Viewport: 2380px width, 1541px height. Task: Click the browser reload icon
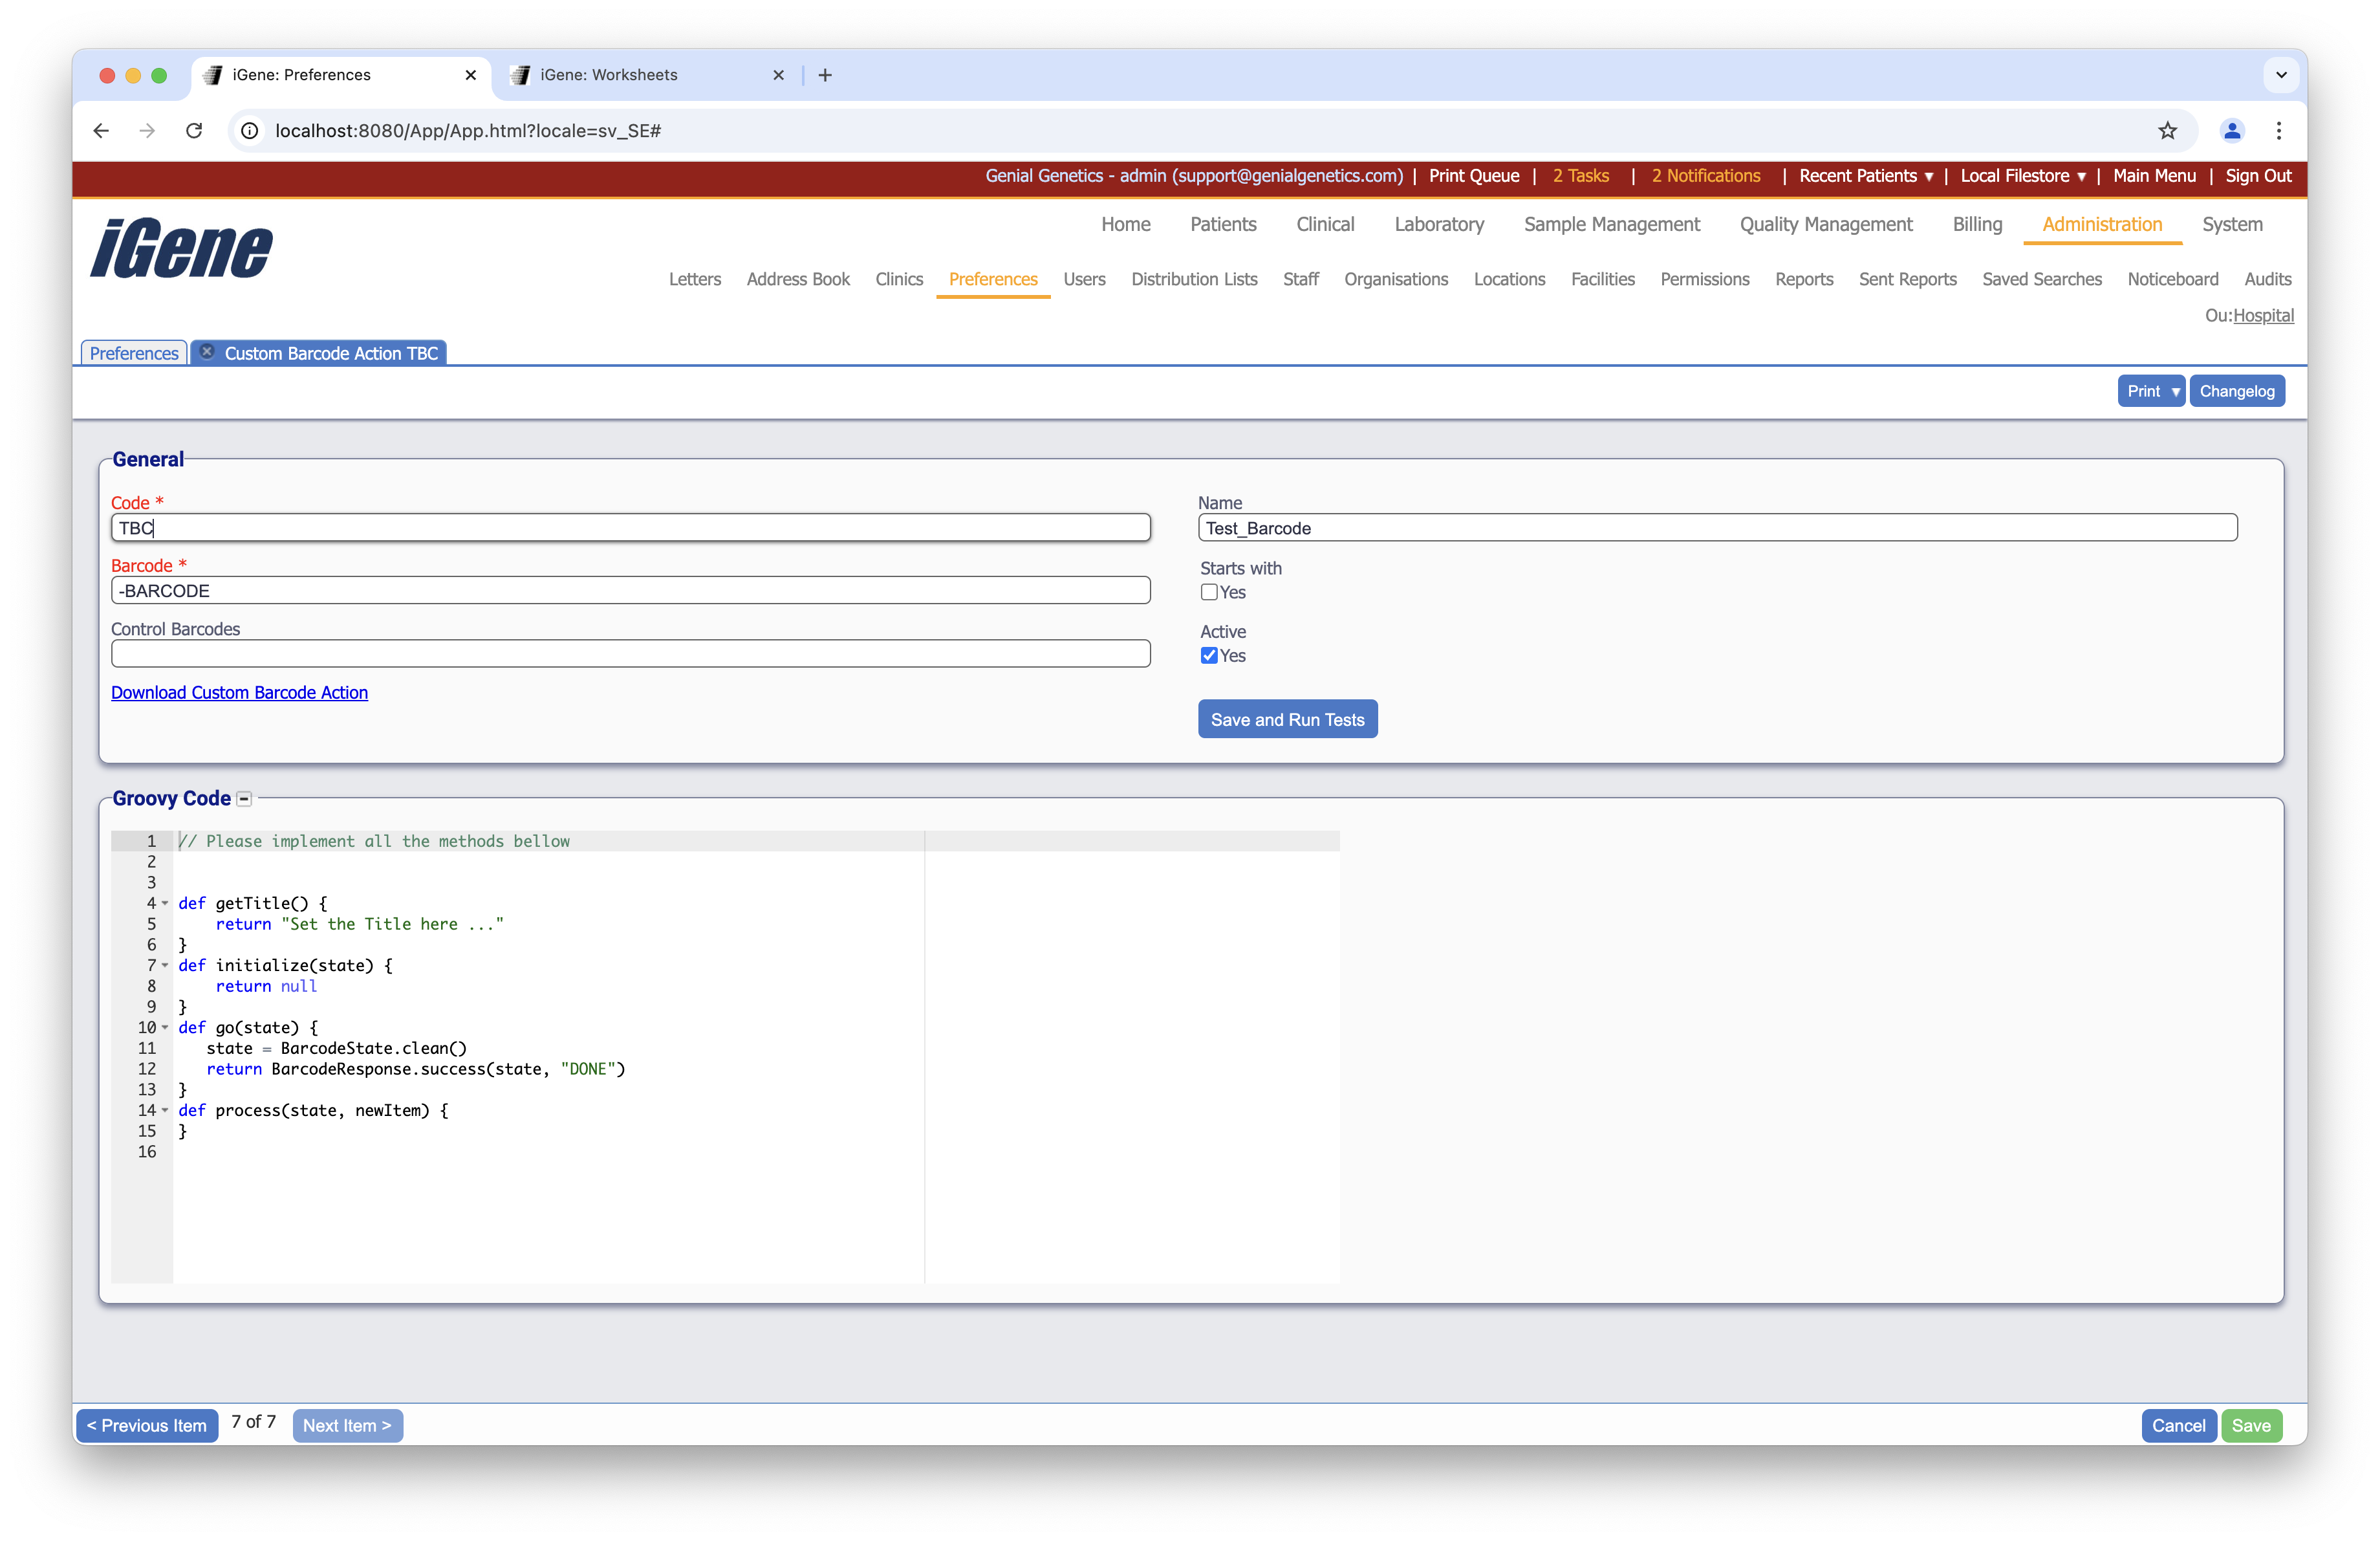(x=194, y=131)
